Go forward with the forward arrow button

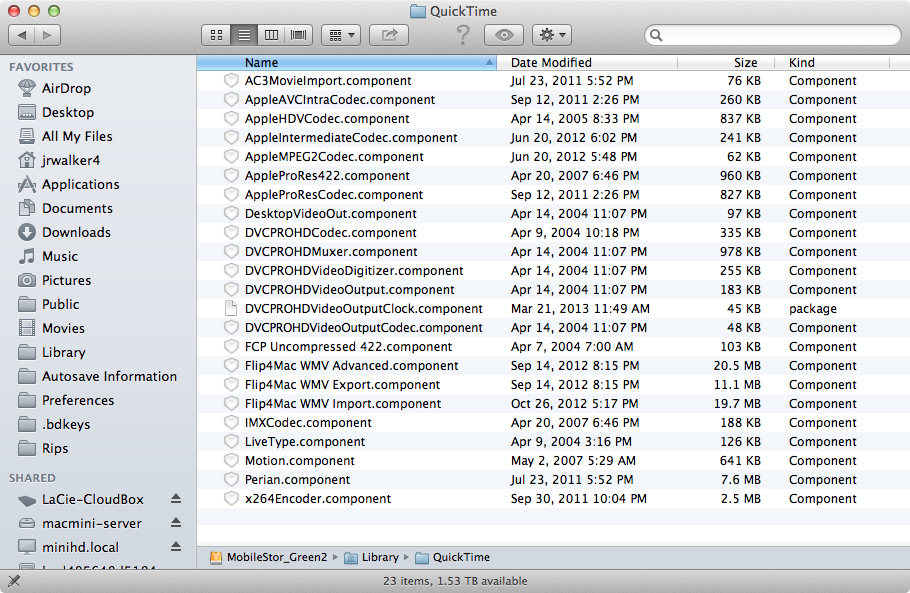(48, 35)
